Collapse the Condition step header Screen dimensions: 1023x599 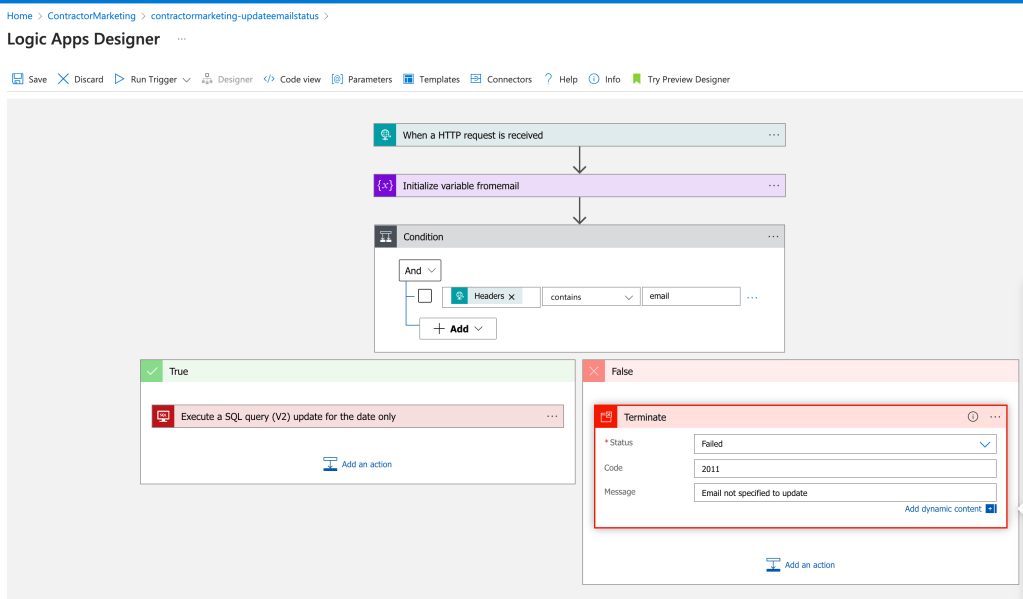(x=579, y=236)
